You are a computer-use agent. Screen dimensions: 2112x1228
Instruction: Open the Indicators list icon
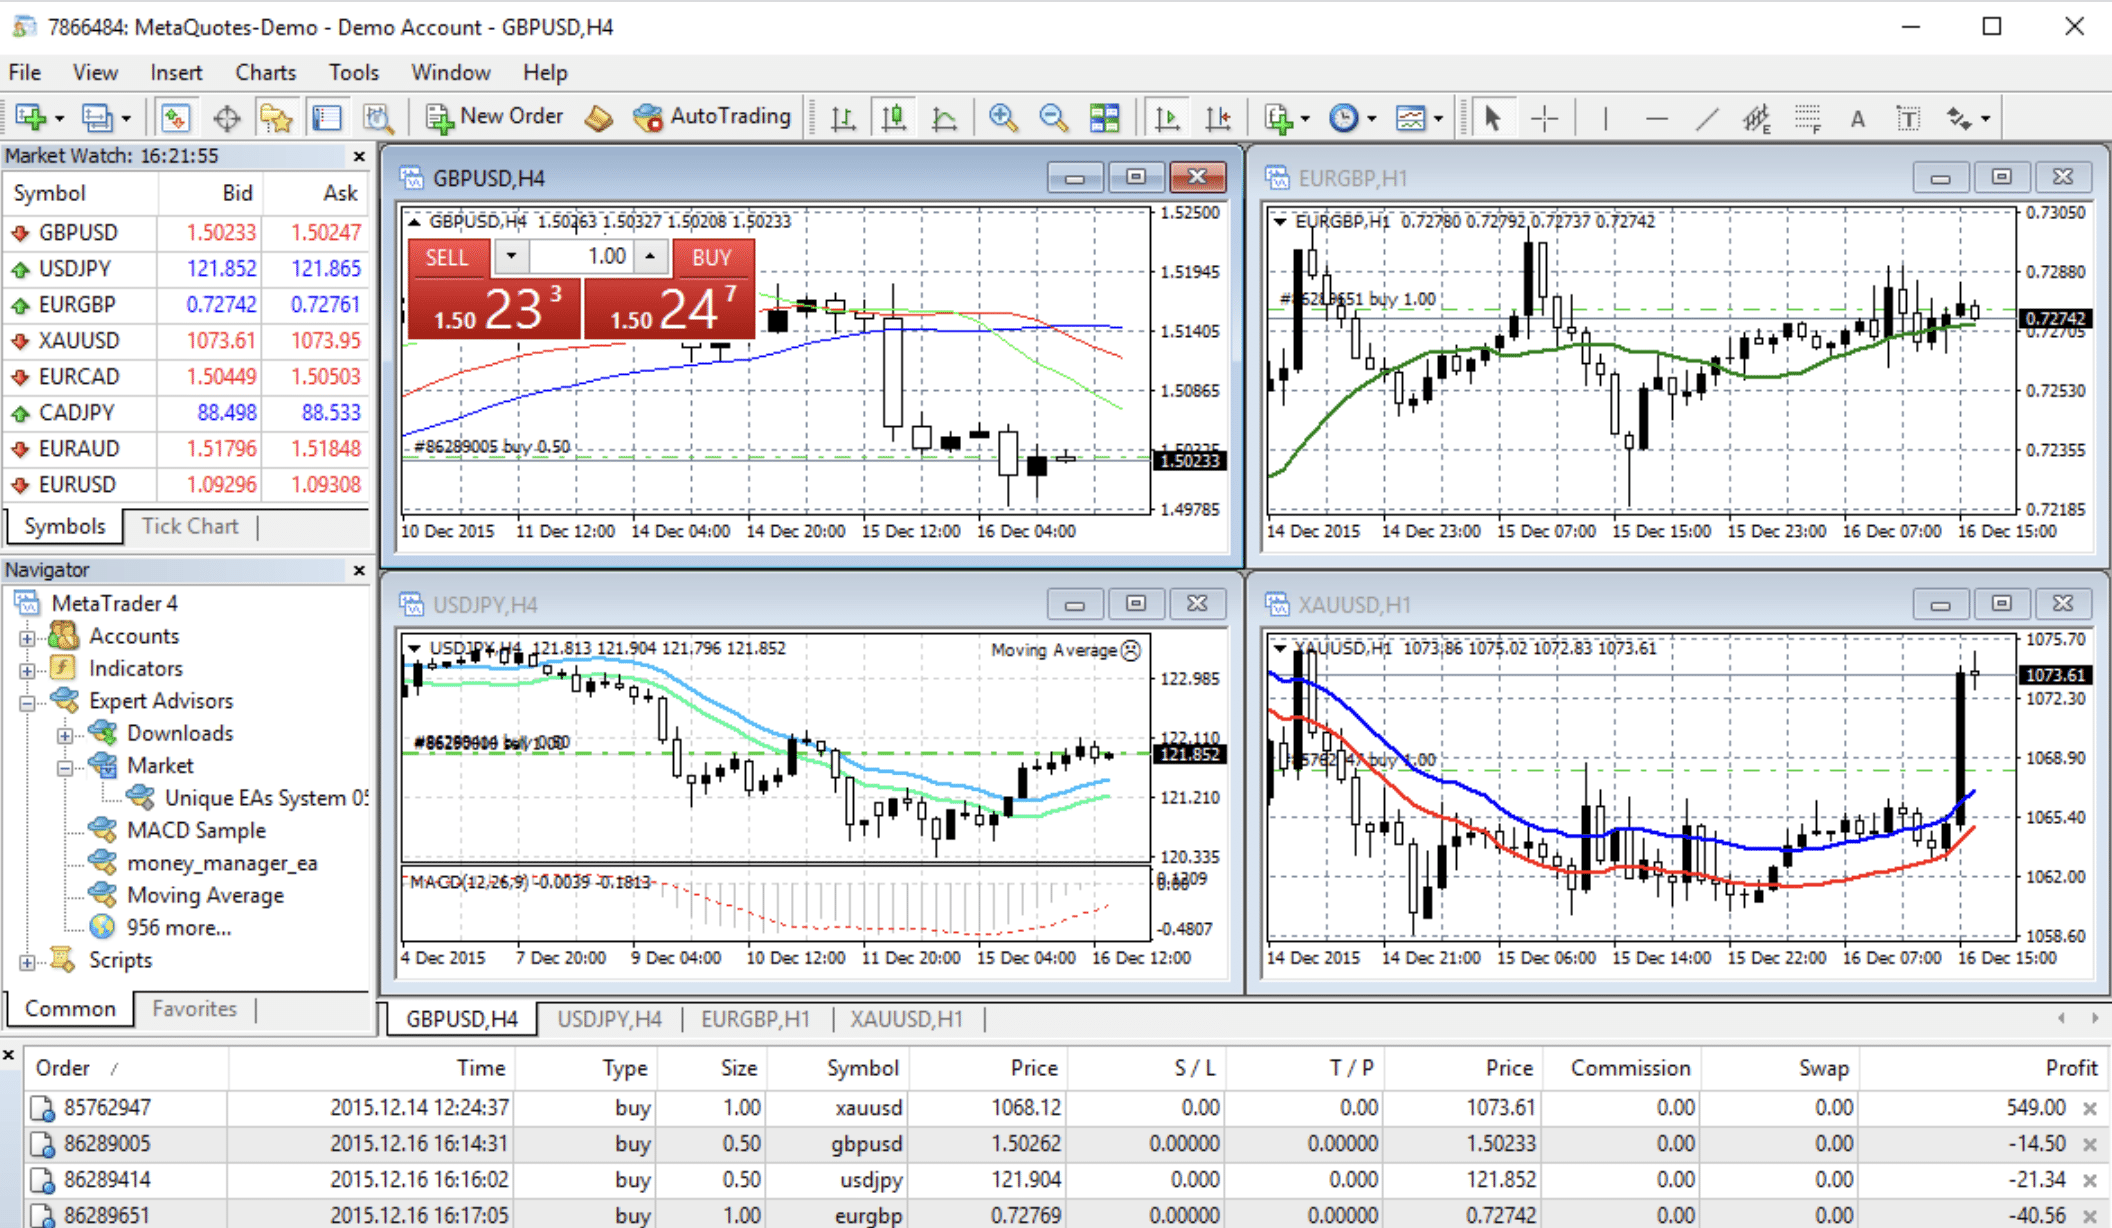tap(1279, 118)
